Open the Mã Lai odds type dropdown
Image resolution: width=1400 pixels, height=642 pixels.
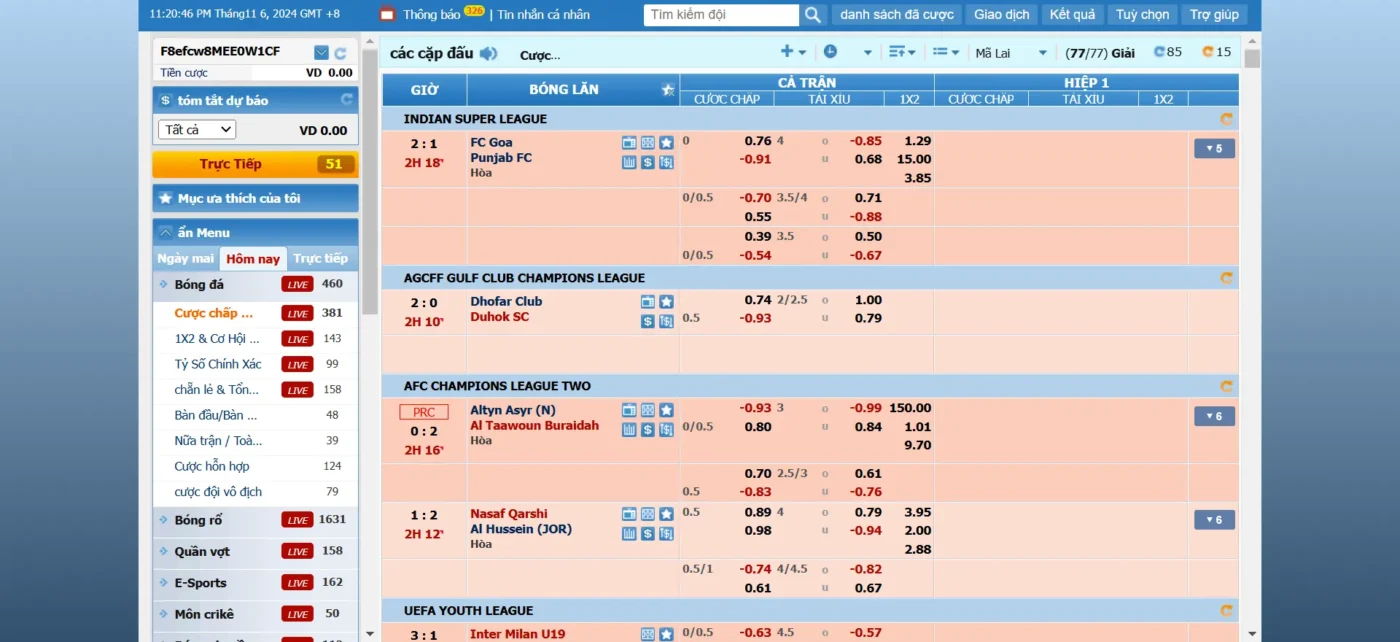click(1011, 53)
